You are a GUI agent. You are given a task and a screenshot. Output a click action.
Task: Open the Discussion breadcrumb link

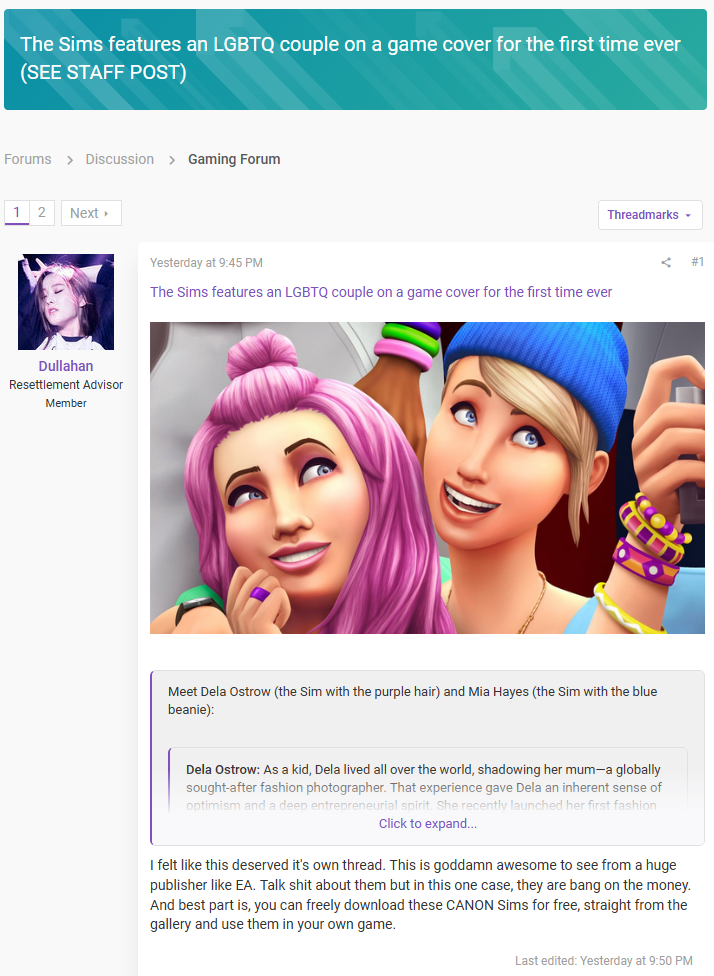[x=120, y=159]
